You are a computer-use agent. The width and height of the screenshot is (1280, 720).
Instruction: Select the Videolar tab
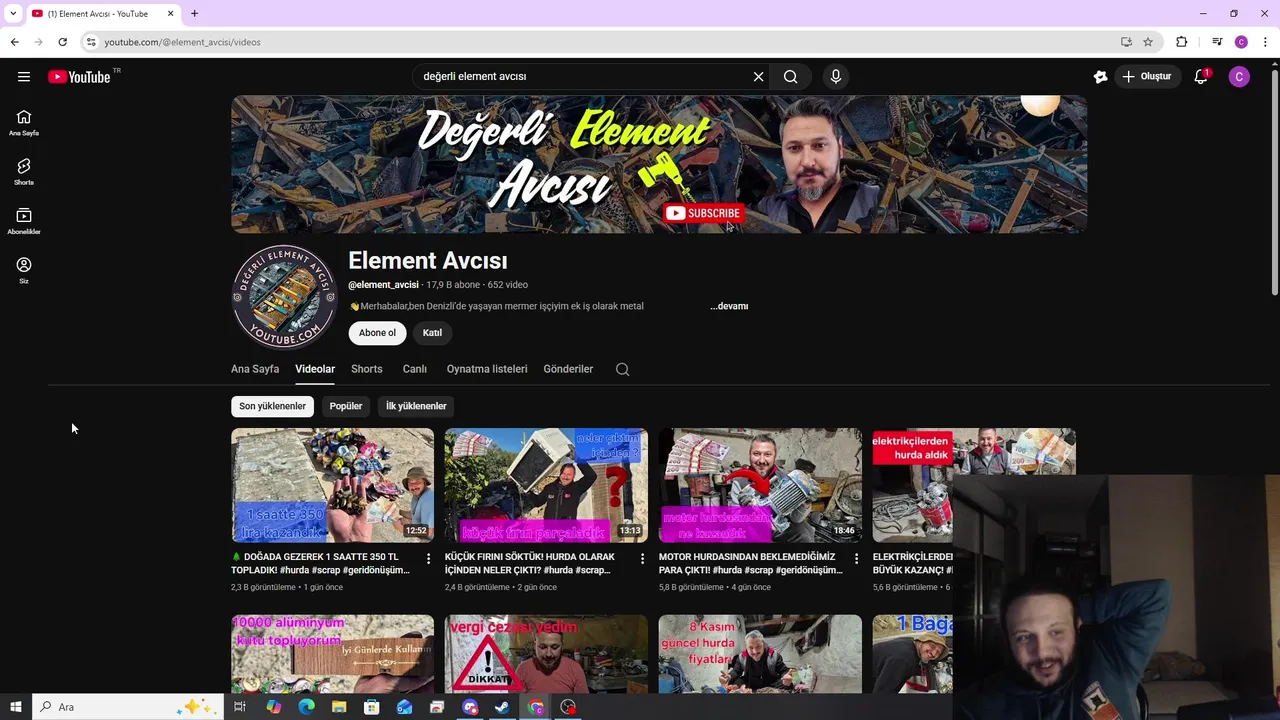coord(315,369)
